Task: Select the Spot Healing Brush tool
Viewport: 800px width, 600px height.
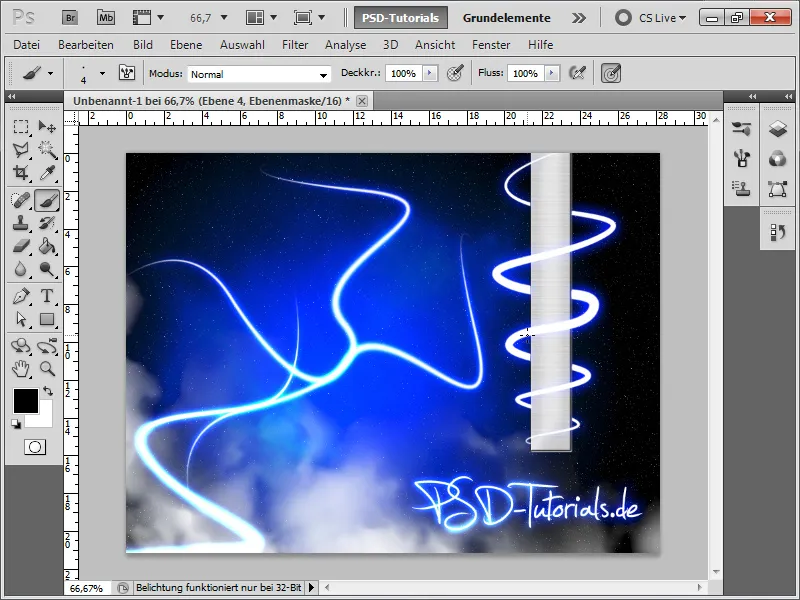Action: click(x=21, y=200)
